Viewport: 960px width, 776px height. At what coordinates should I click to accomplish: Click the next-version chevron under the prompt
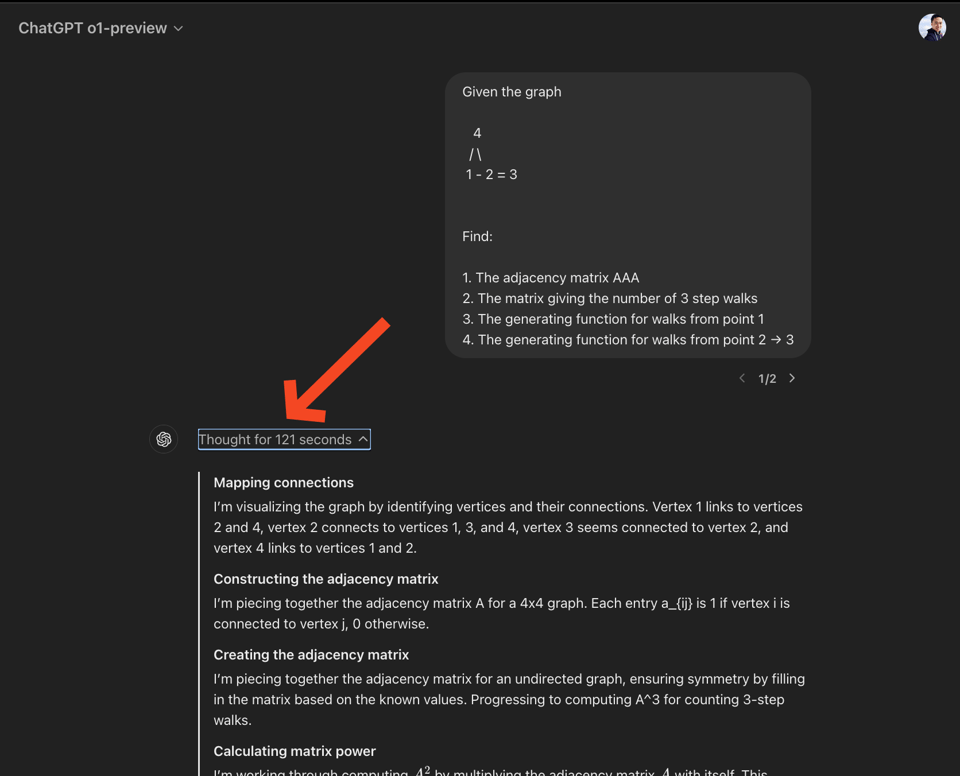[792, 378]
